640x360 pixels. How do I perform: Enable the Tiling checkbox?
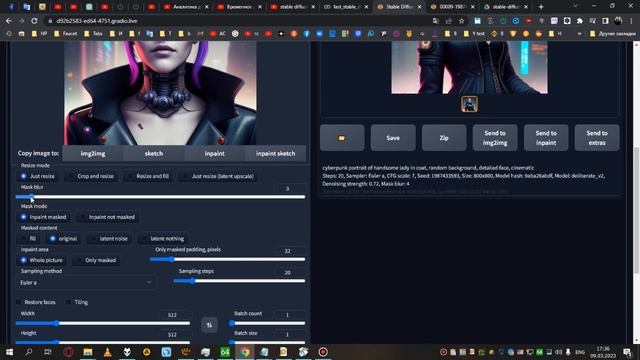[x=68, y=302]
